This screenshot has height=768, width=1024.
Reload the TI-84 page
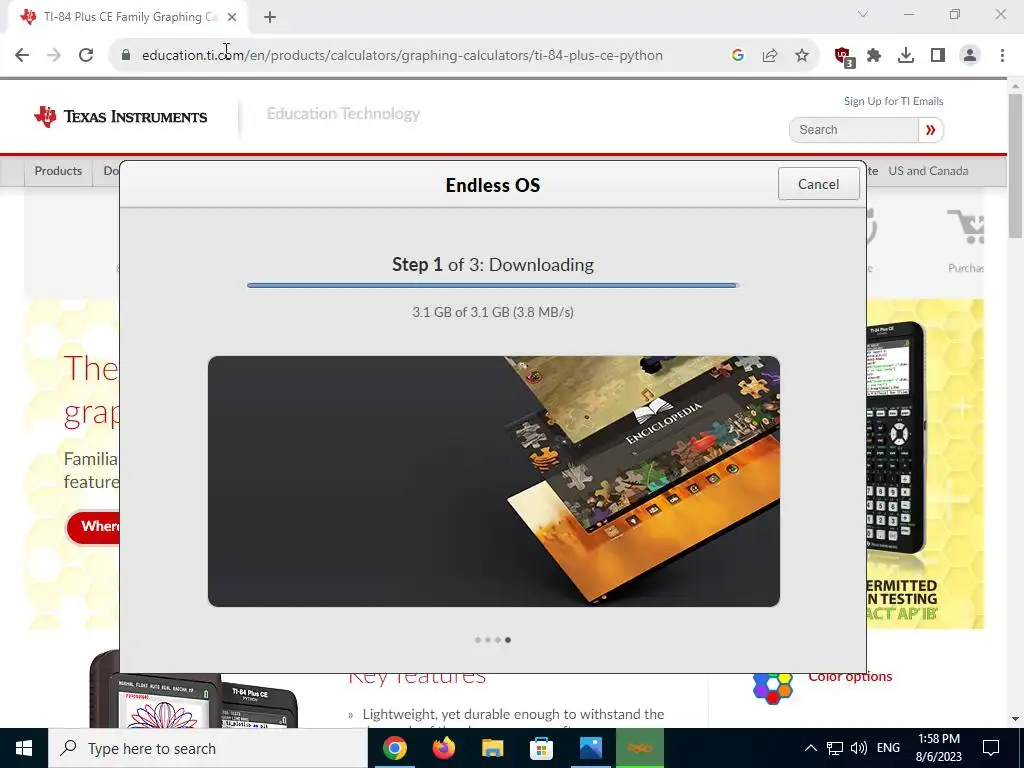pyautogui.click(x=86, y=55)
